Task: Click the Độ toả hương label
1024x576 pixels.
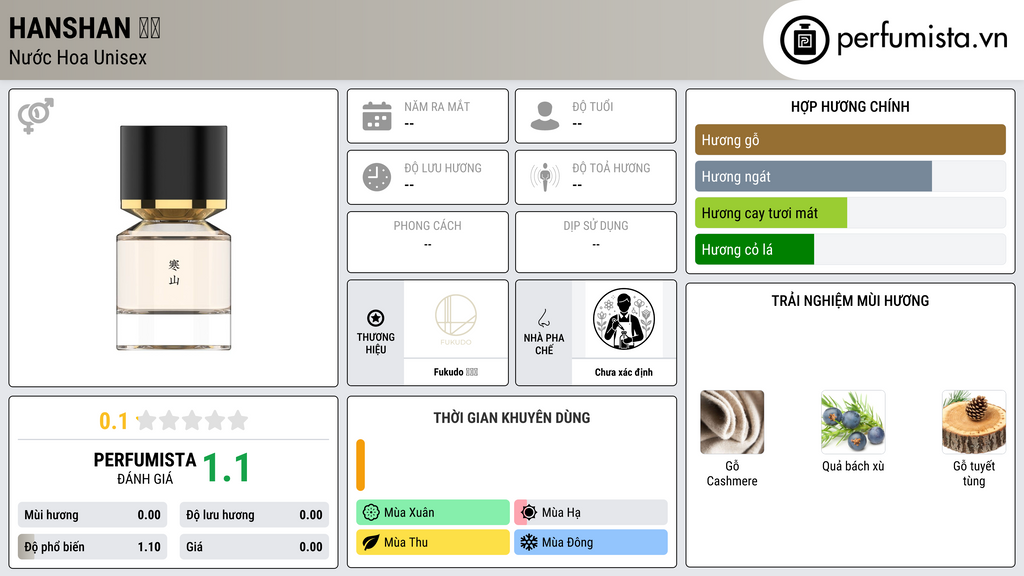Action: [611, 168]
